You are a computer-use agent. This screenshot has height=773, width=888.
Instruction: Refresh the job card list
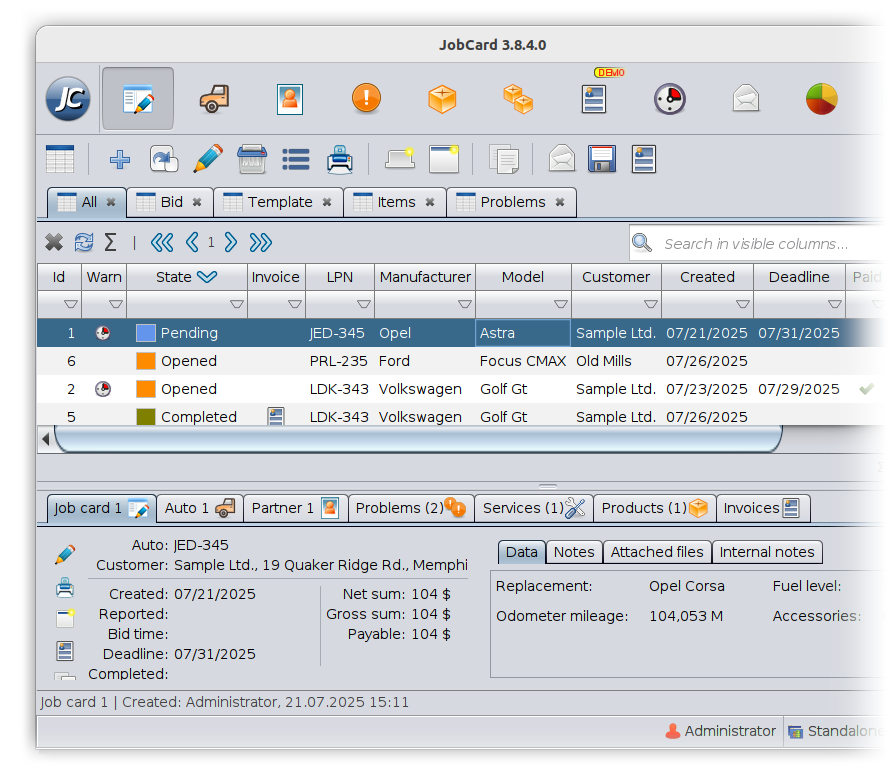pyautogui.click(x=84, y=242)
